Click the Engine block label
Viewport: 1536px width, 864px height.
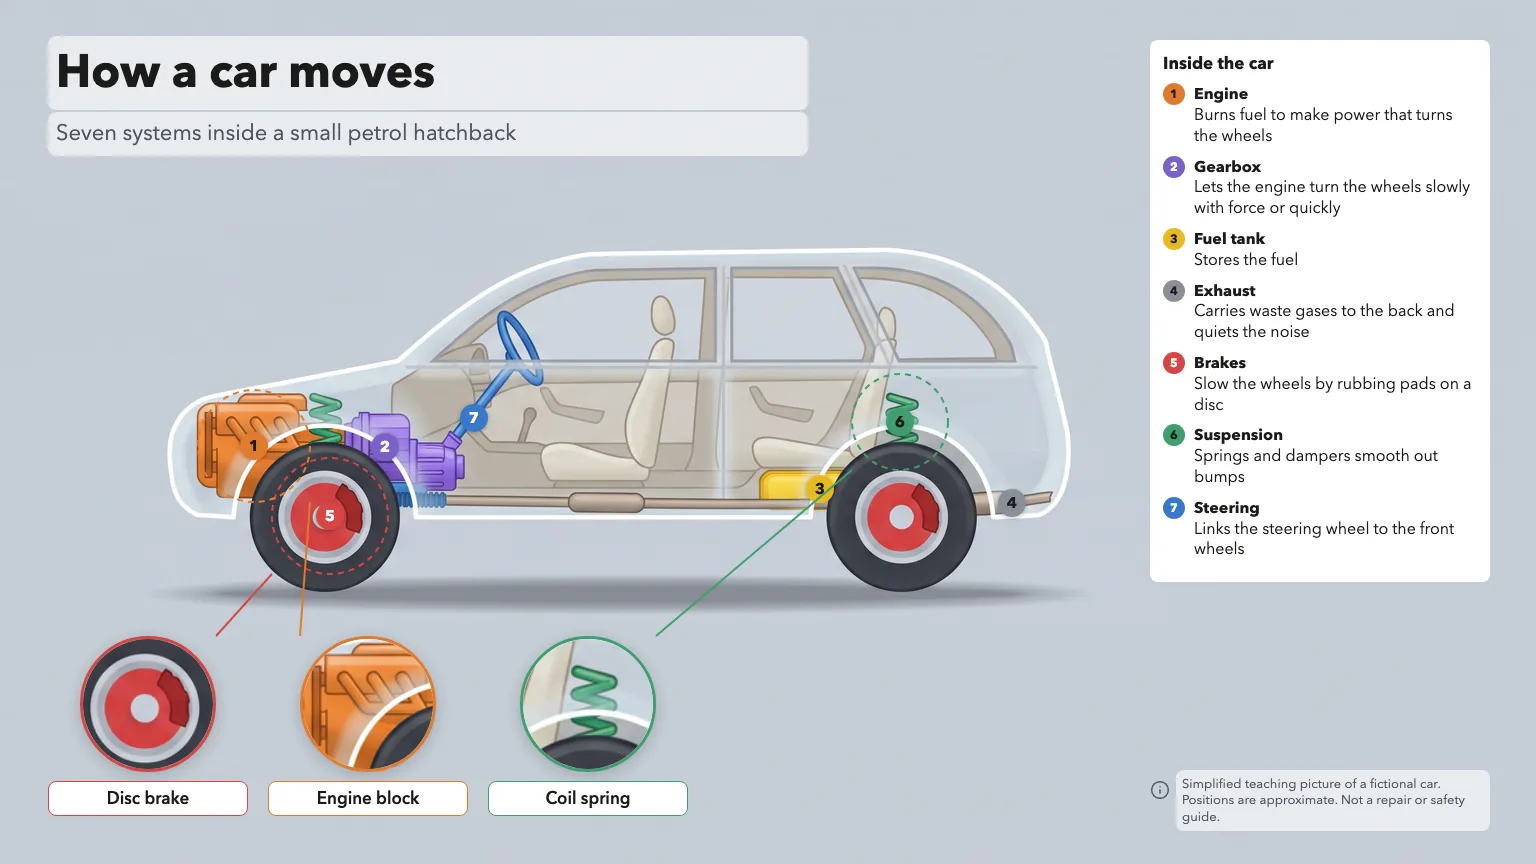click(x=368, y=798)
